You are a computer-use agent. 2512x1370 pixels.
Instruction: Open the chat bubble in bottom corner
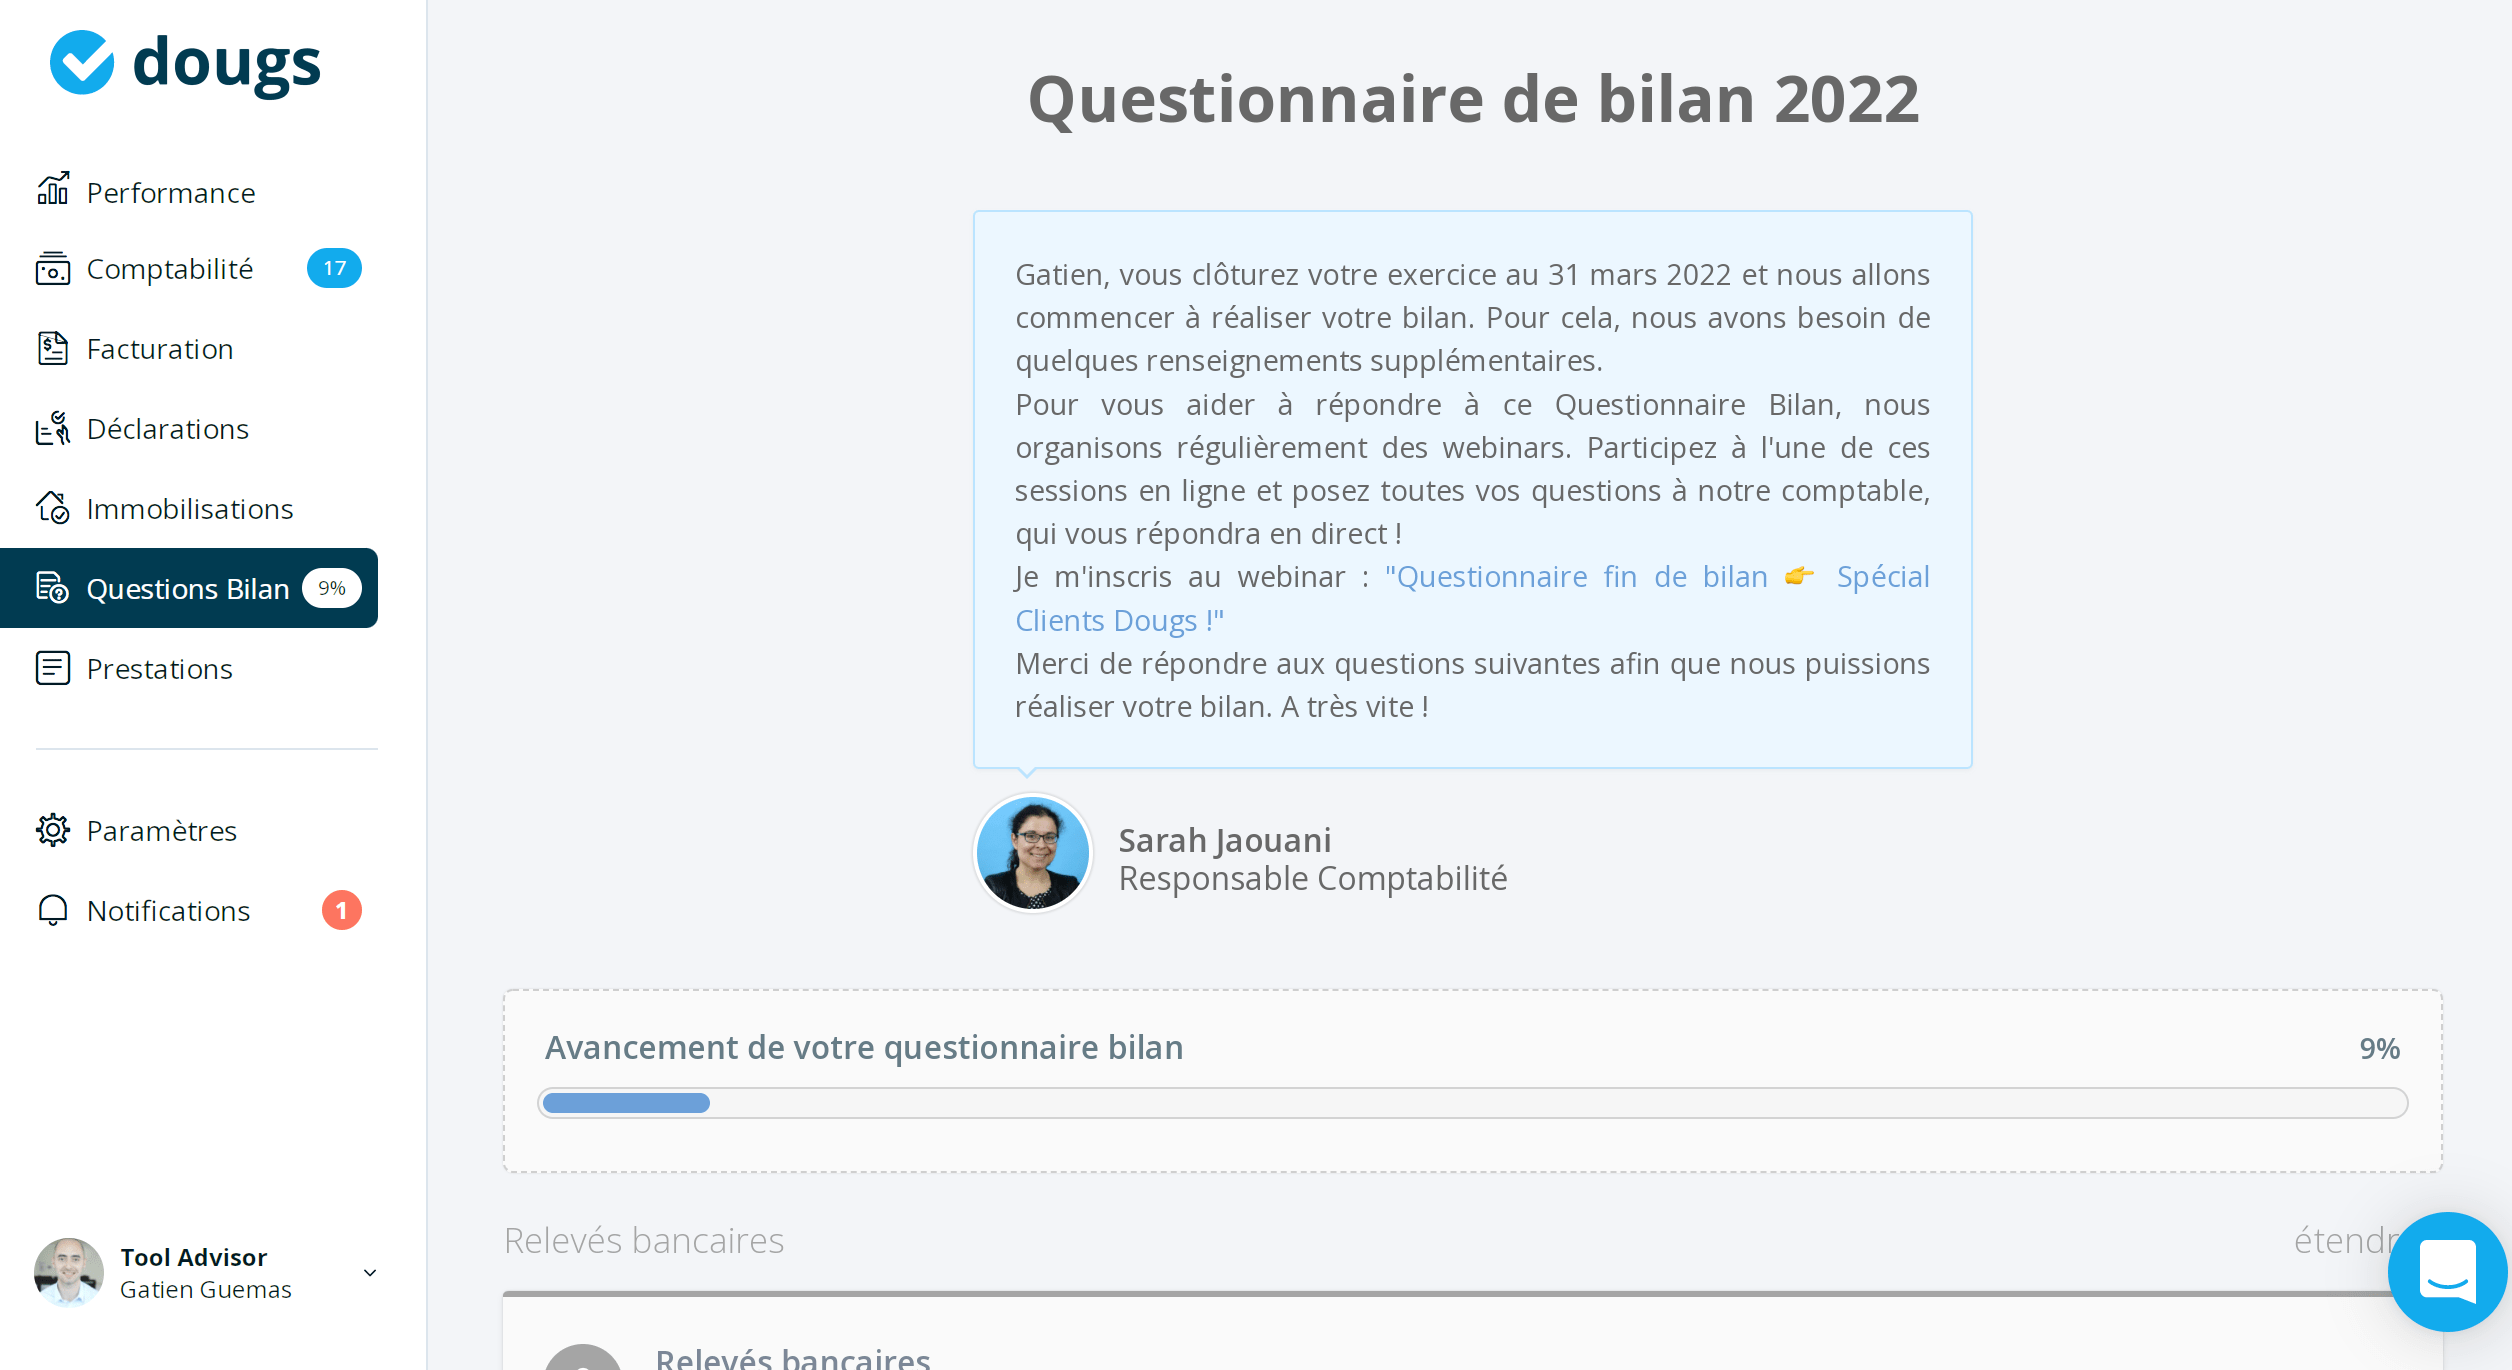(x=2447, y=1271)
